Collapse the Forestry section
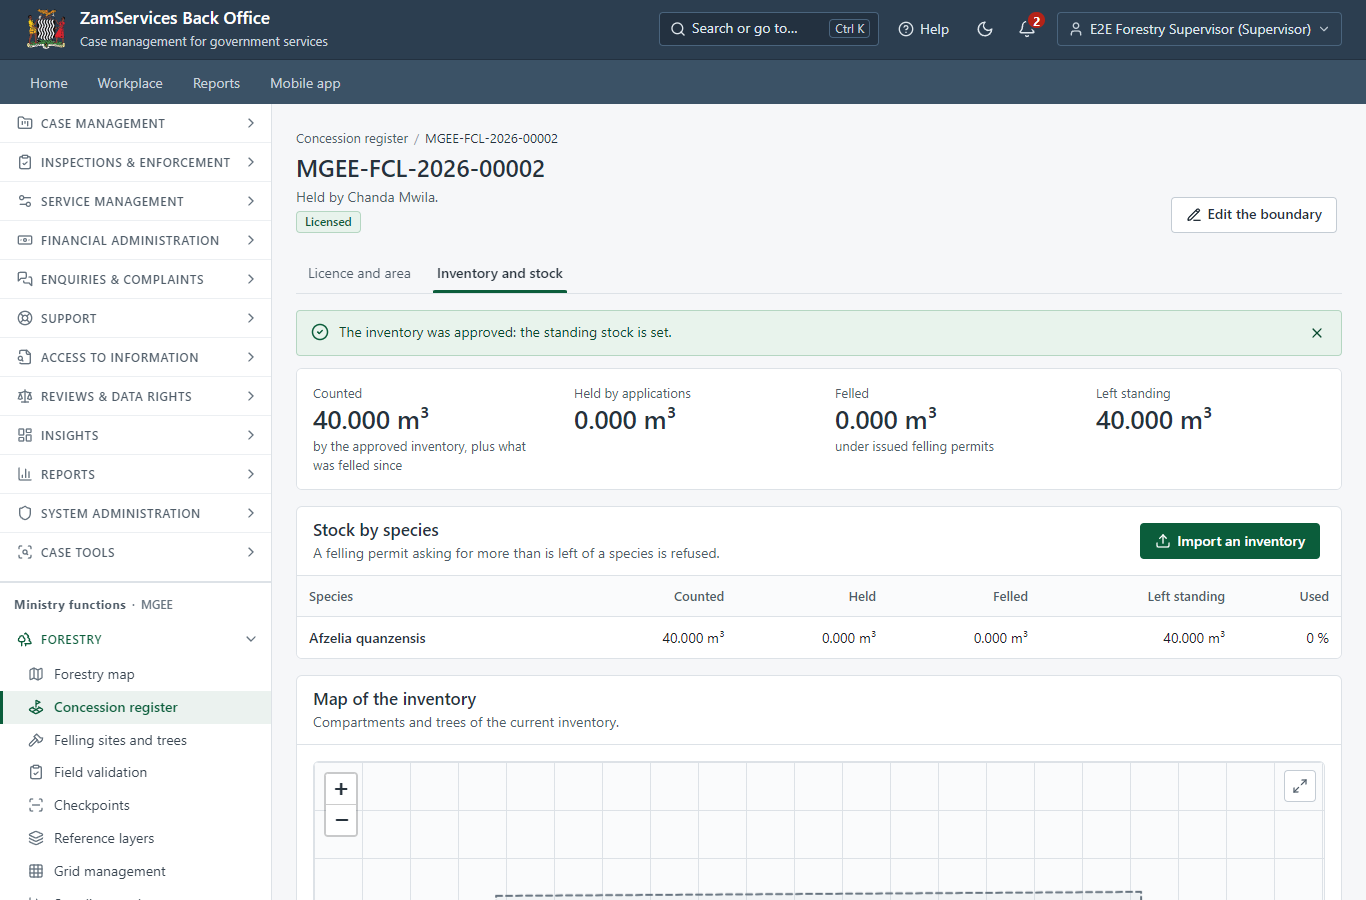Viewport: 1366px width, 900px height. tap(135, 639)
